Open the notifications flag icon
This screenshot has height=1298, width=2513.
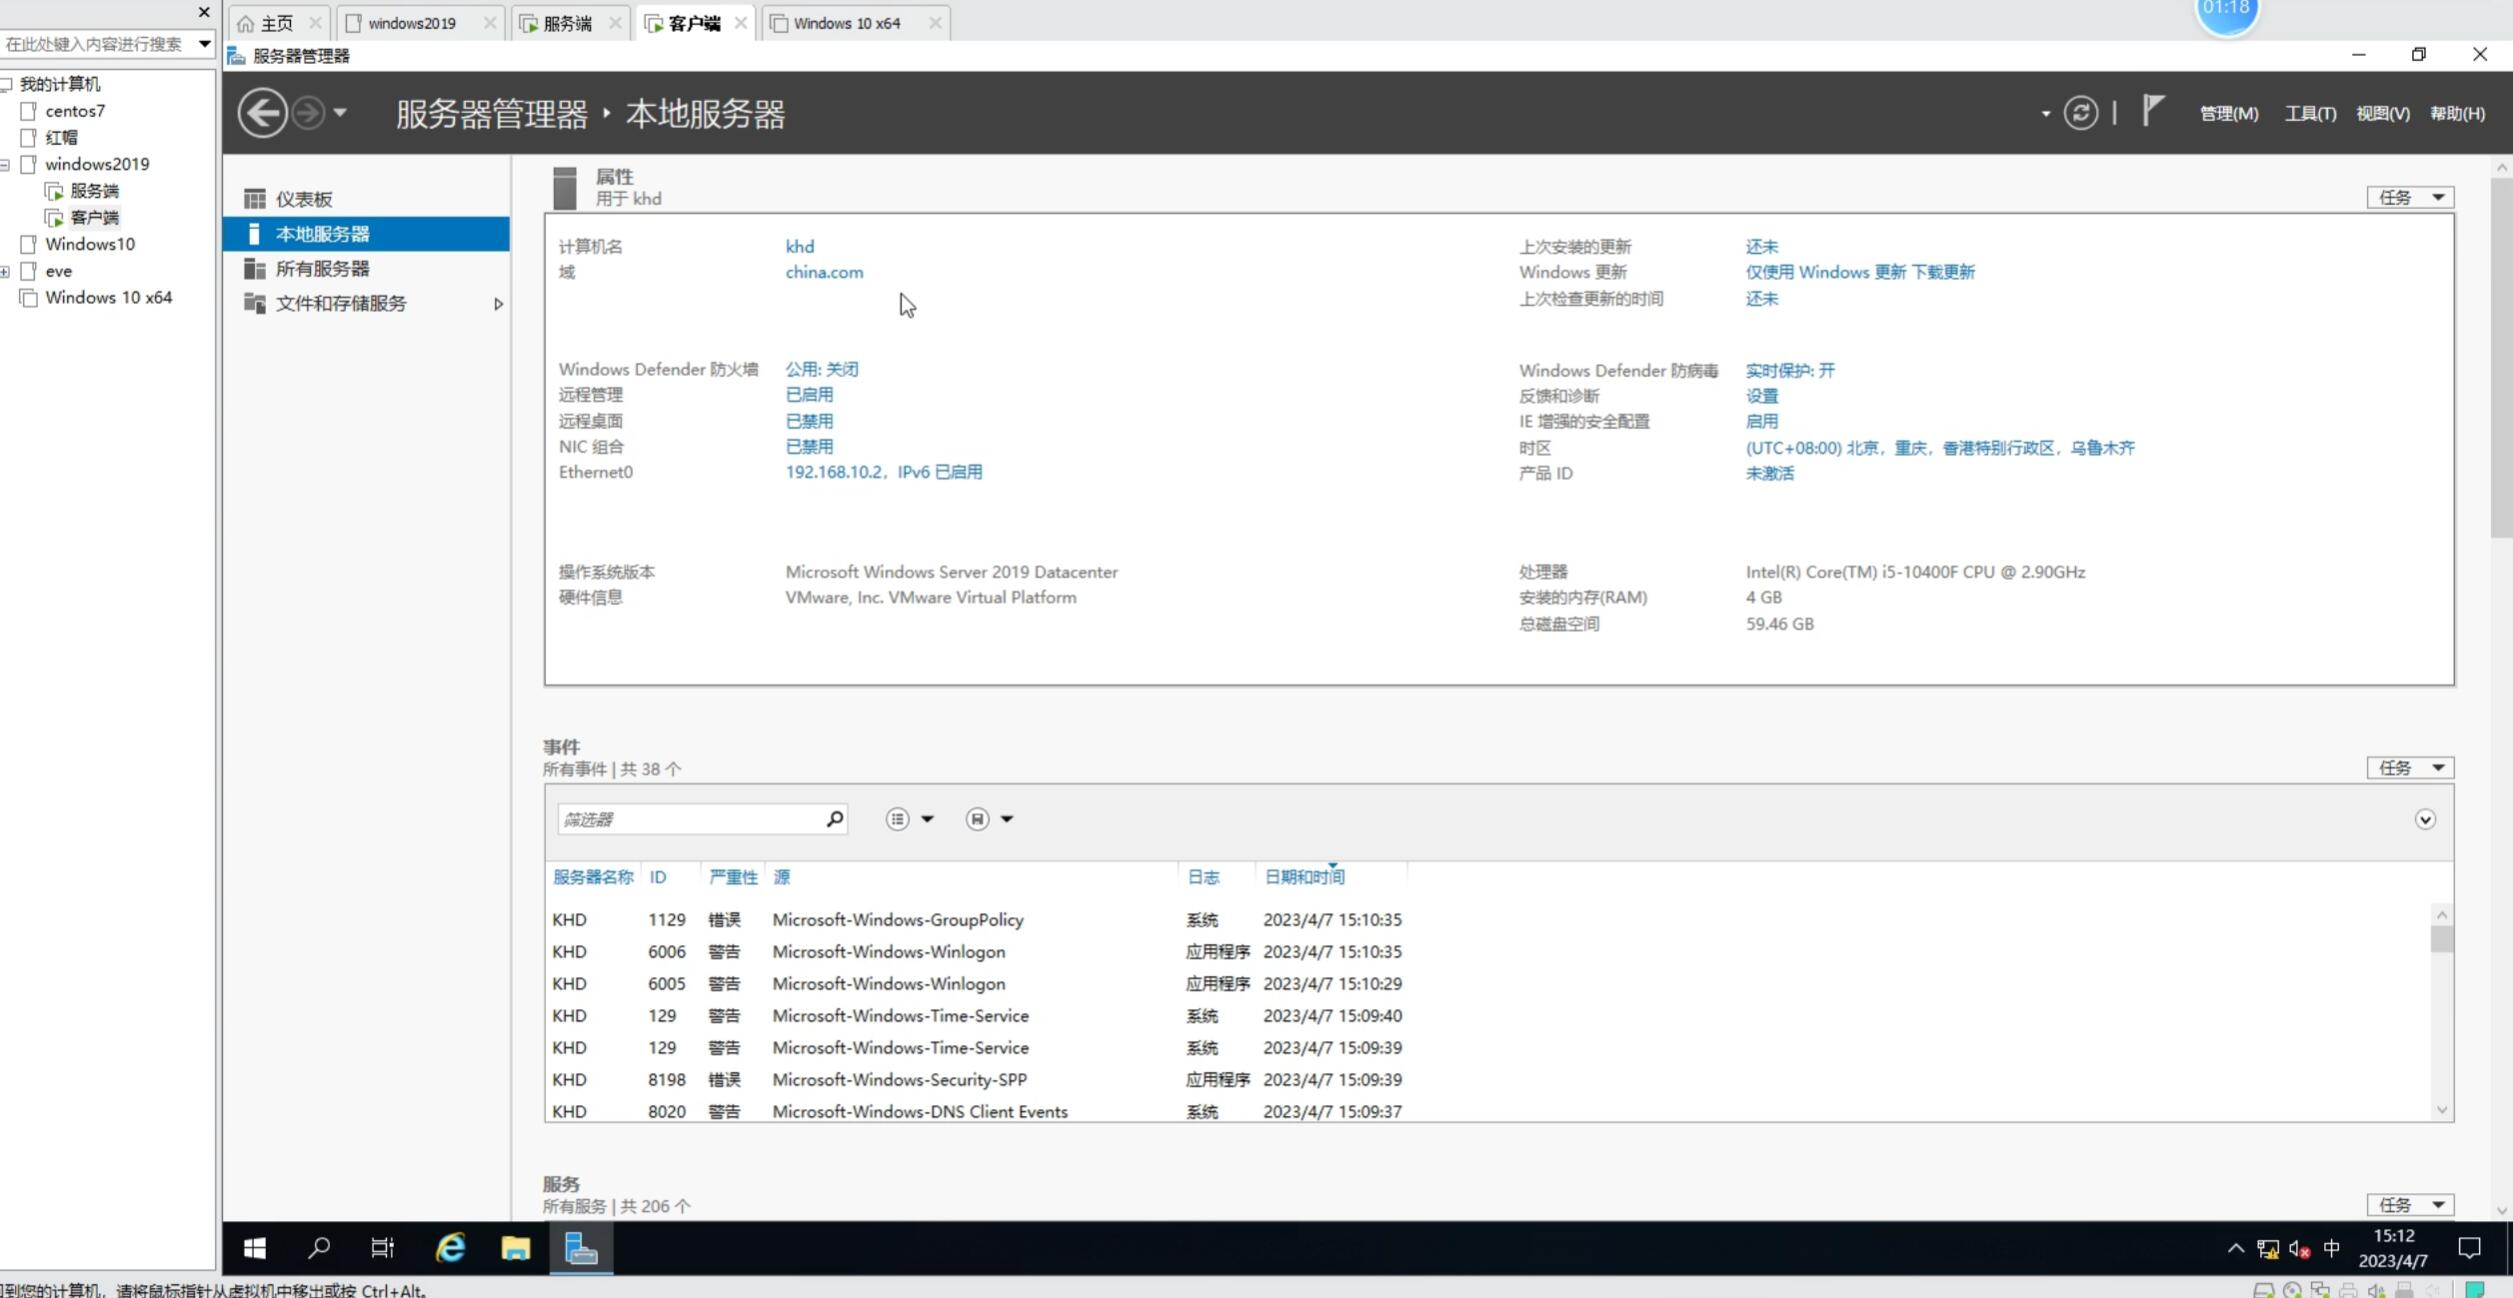tap(2153, 111)
